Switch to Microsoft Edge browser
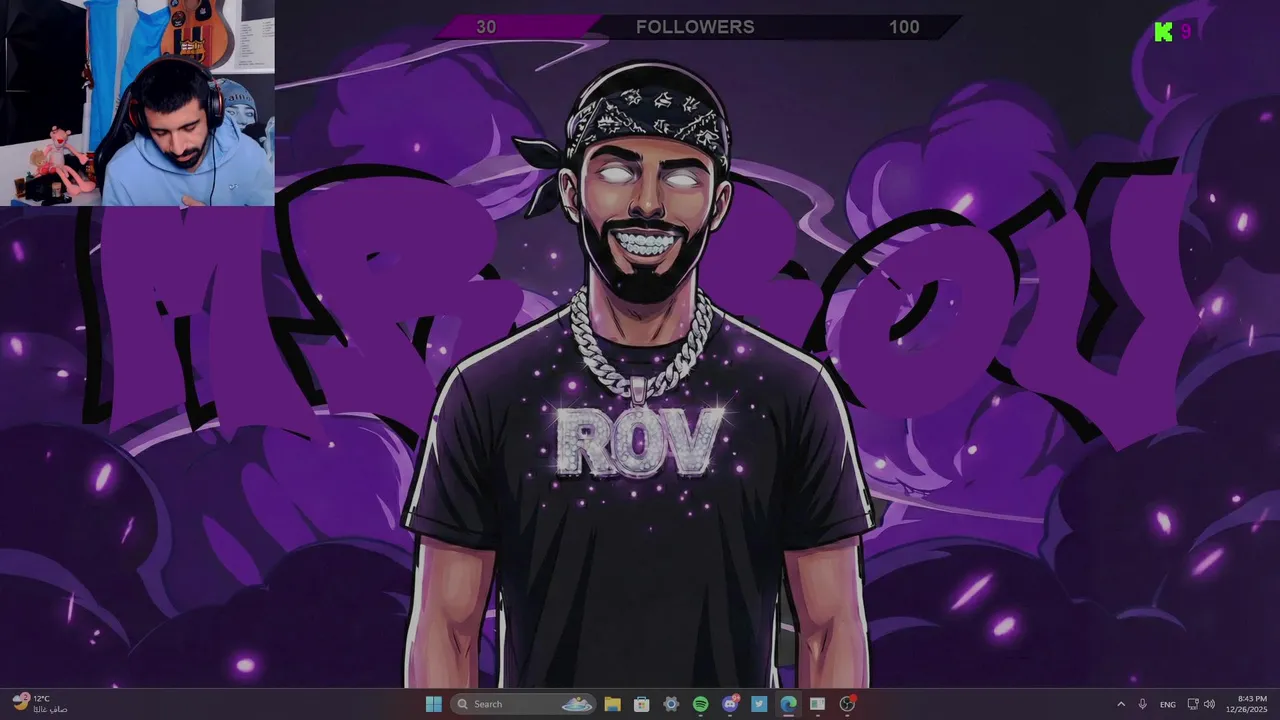1280x720 pixels. pos(788,704)
